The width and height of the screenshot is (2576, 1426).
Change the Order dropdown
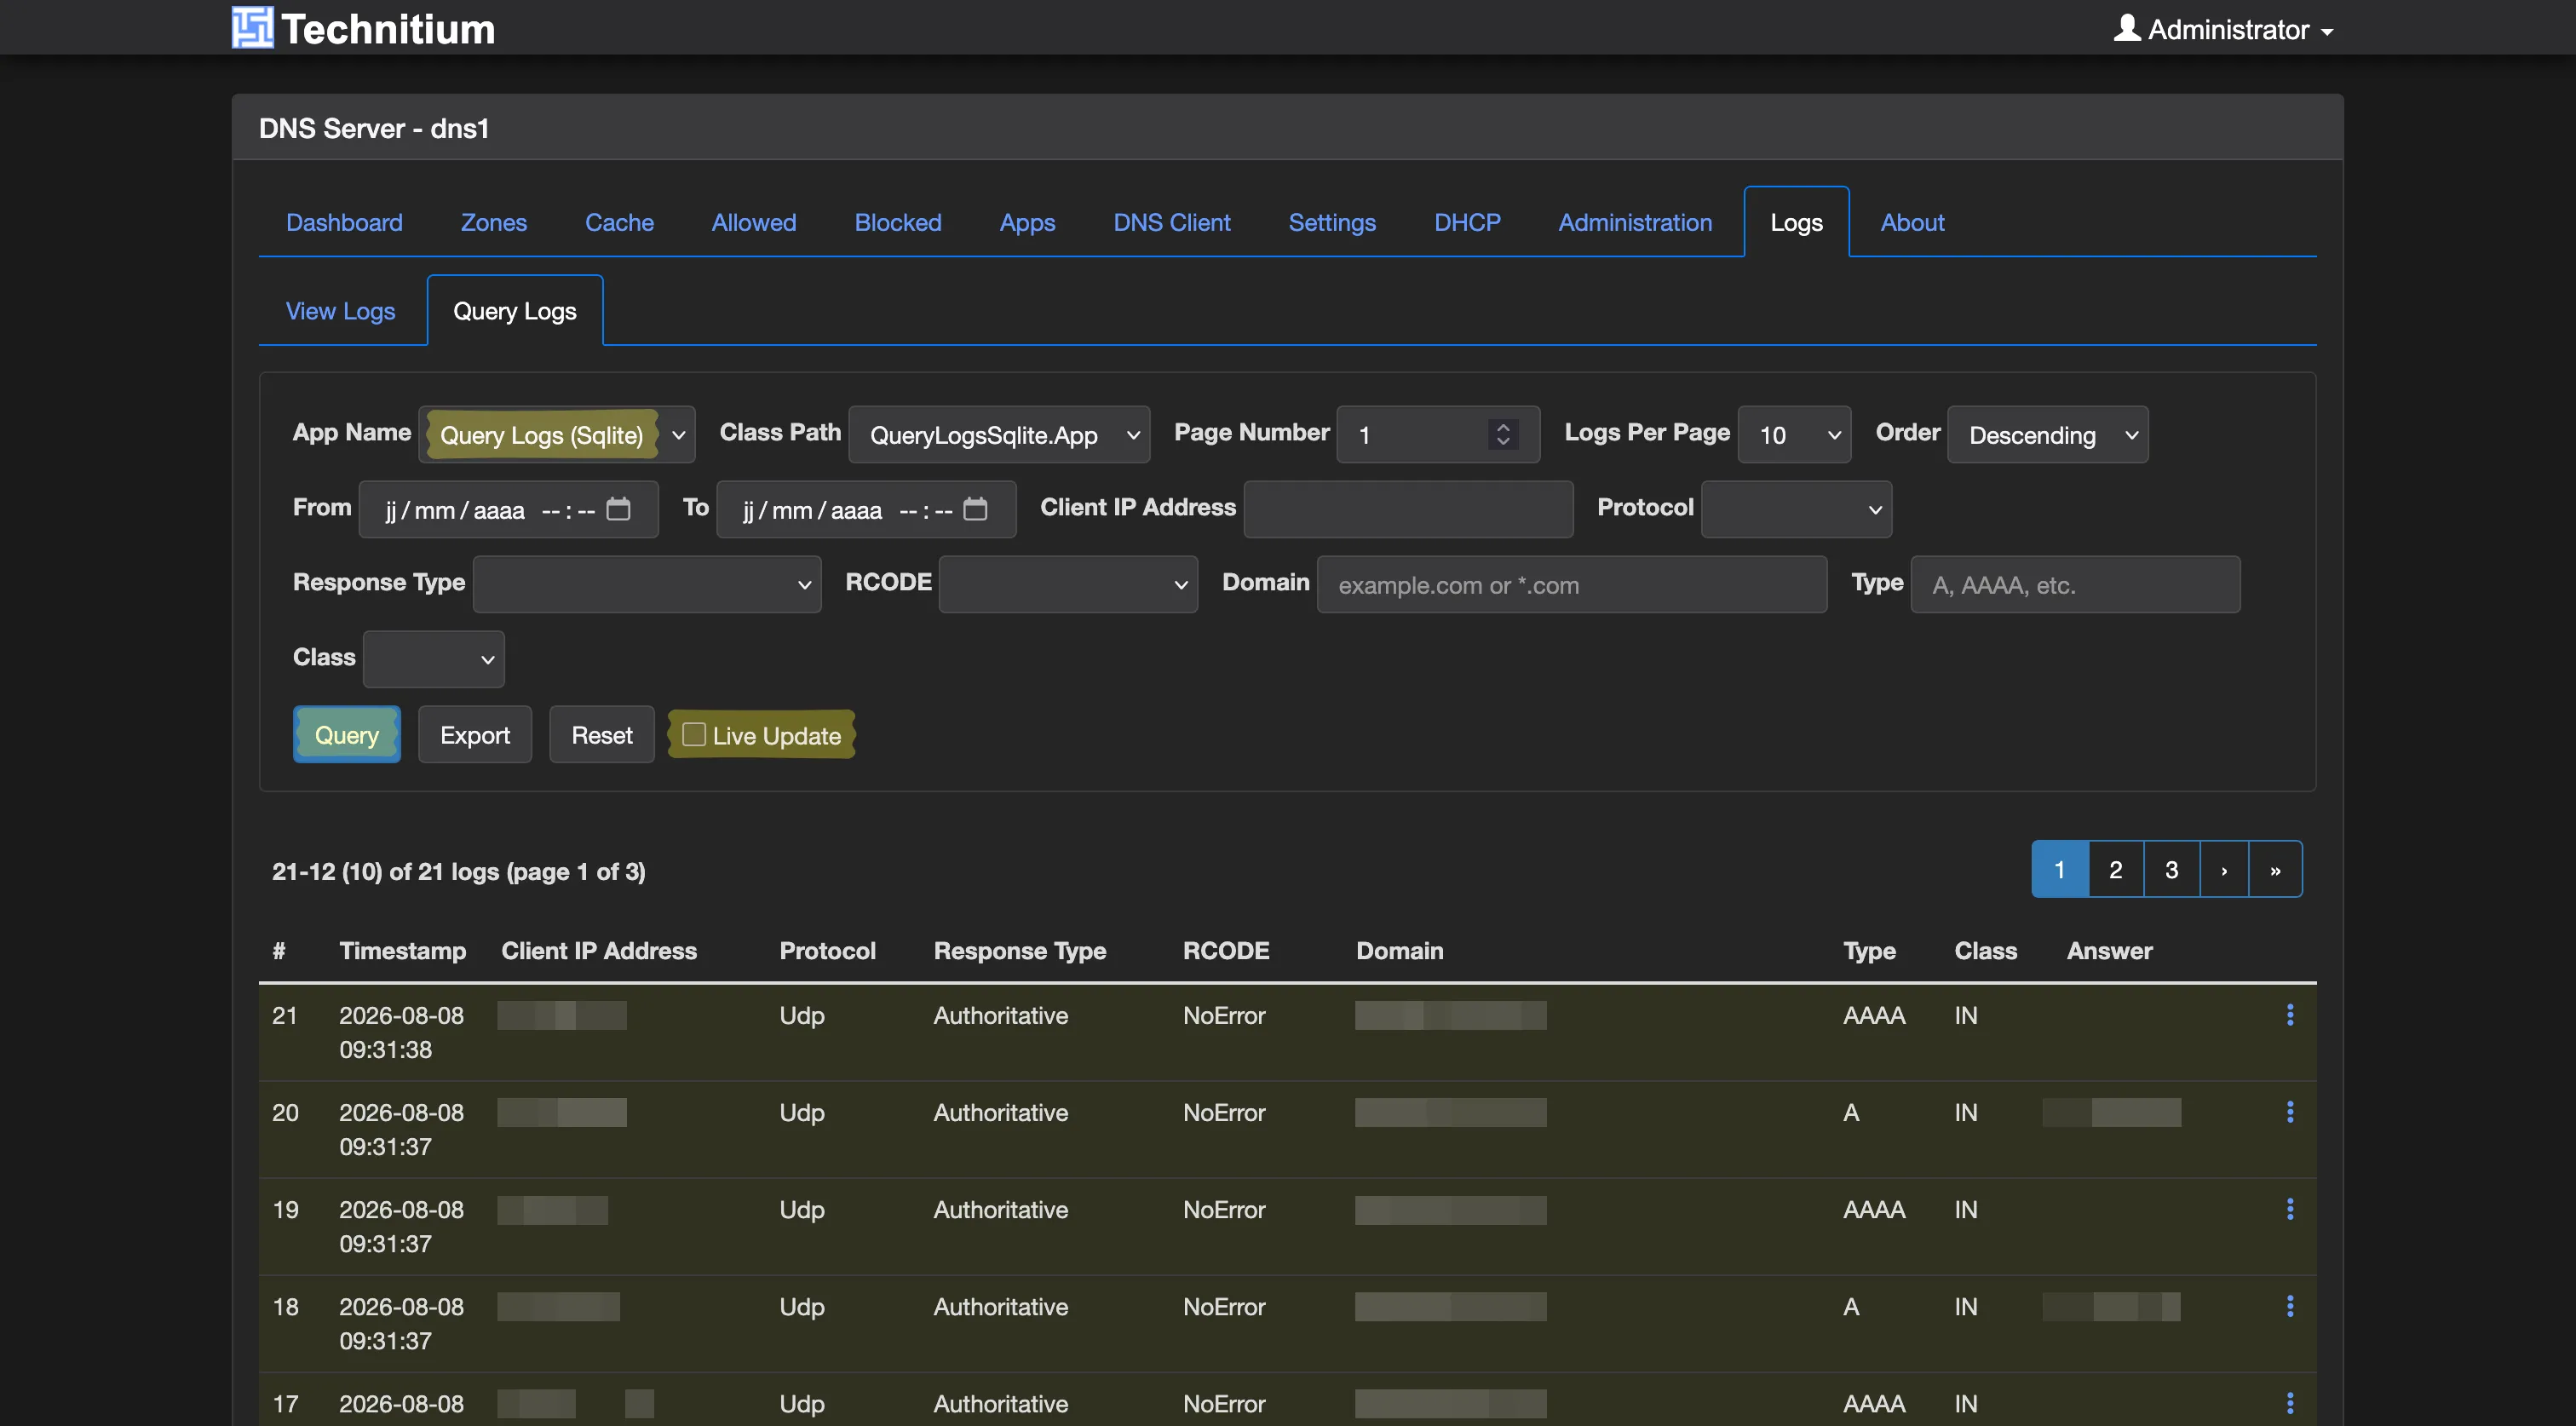pyautogui.click(x=2047, y=434)
